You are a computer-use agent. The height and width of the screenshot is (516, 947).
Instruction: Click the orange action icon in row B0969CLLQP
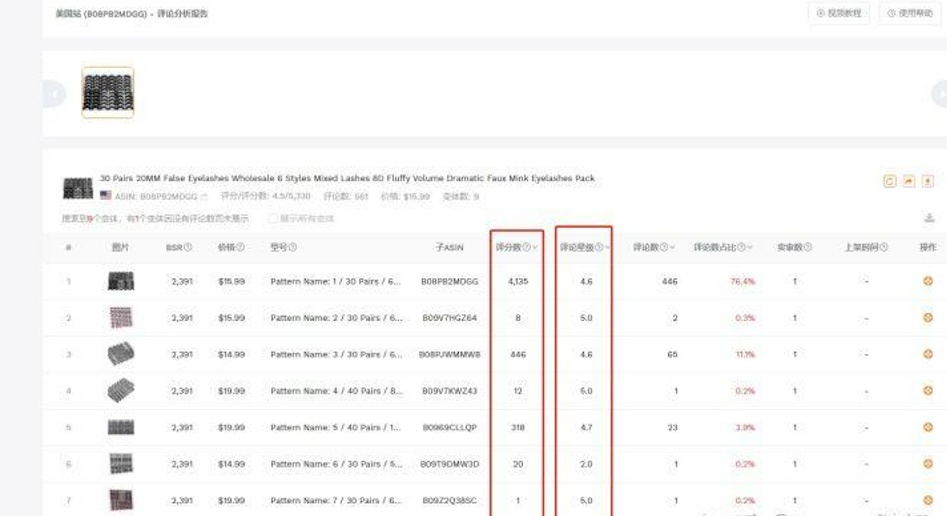tap(928, 427)
